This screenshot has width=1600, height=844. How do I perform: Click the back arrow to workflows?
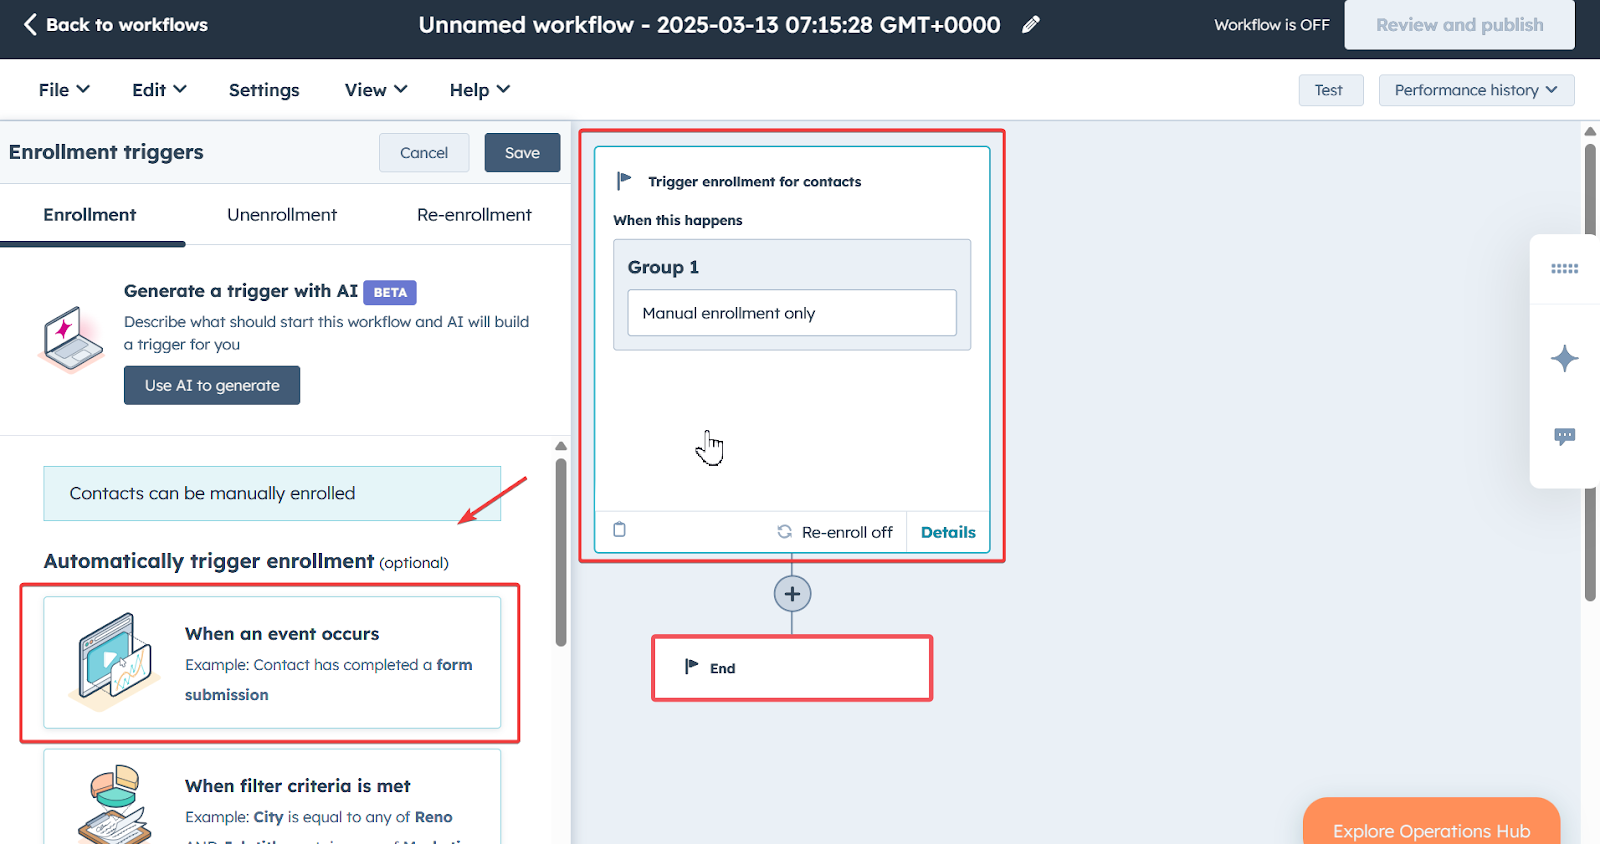tap(30, 25)
